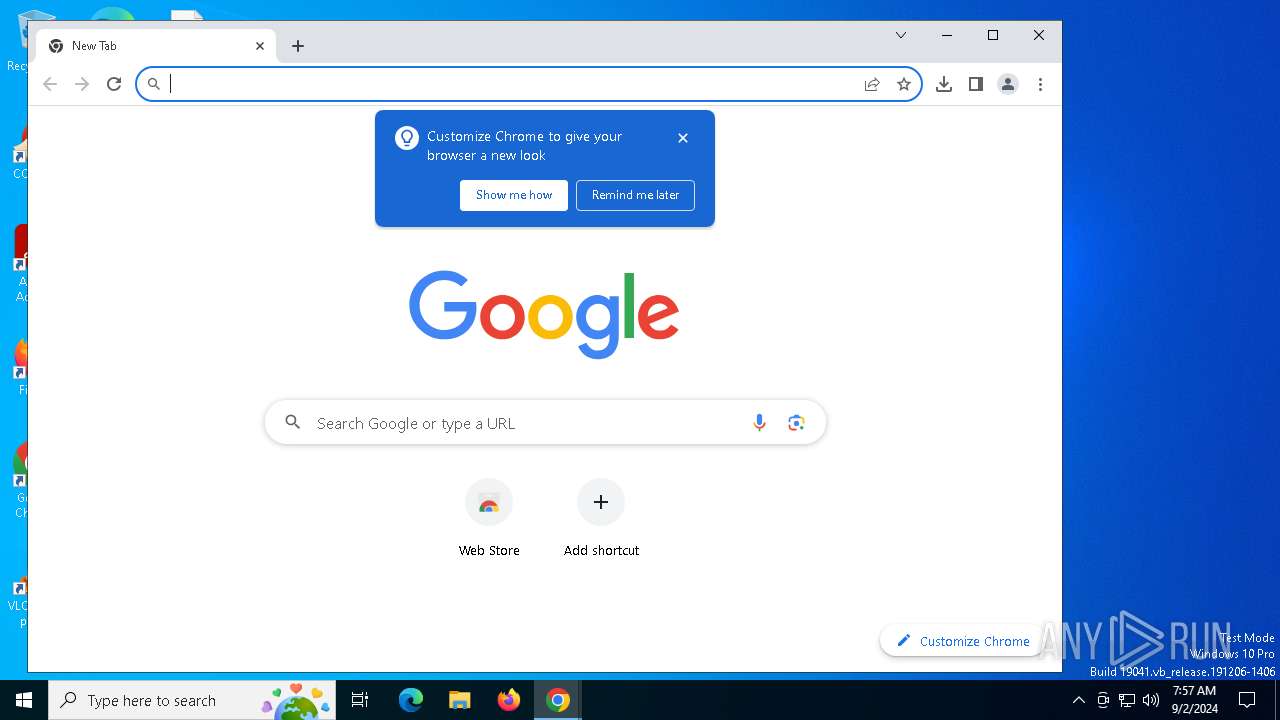
Task: Start voice search with the microphone icon
Action: (x=759, y=423)
